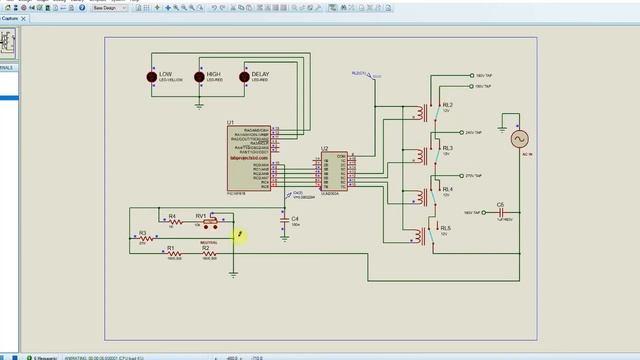
Task: Select the AC IN sine voltage source
Action: coord(520,139)
